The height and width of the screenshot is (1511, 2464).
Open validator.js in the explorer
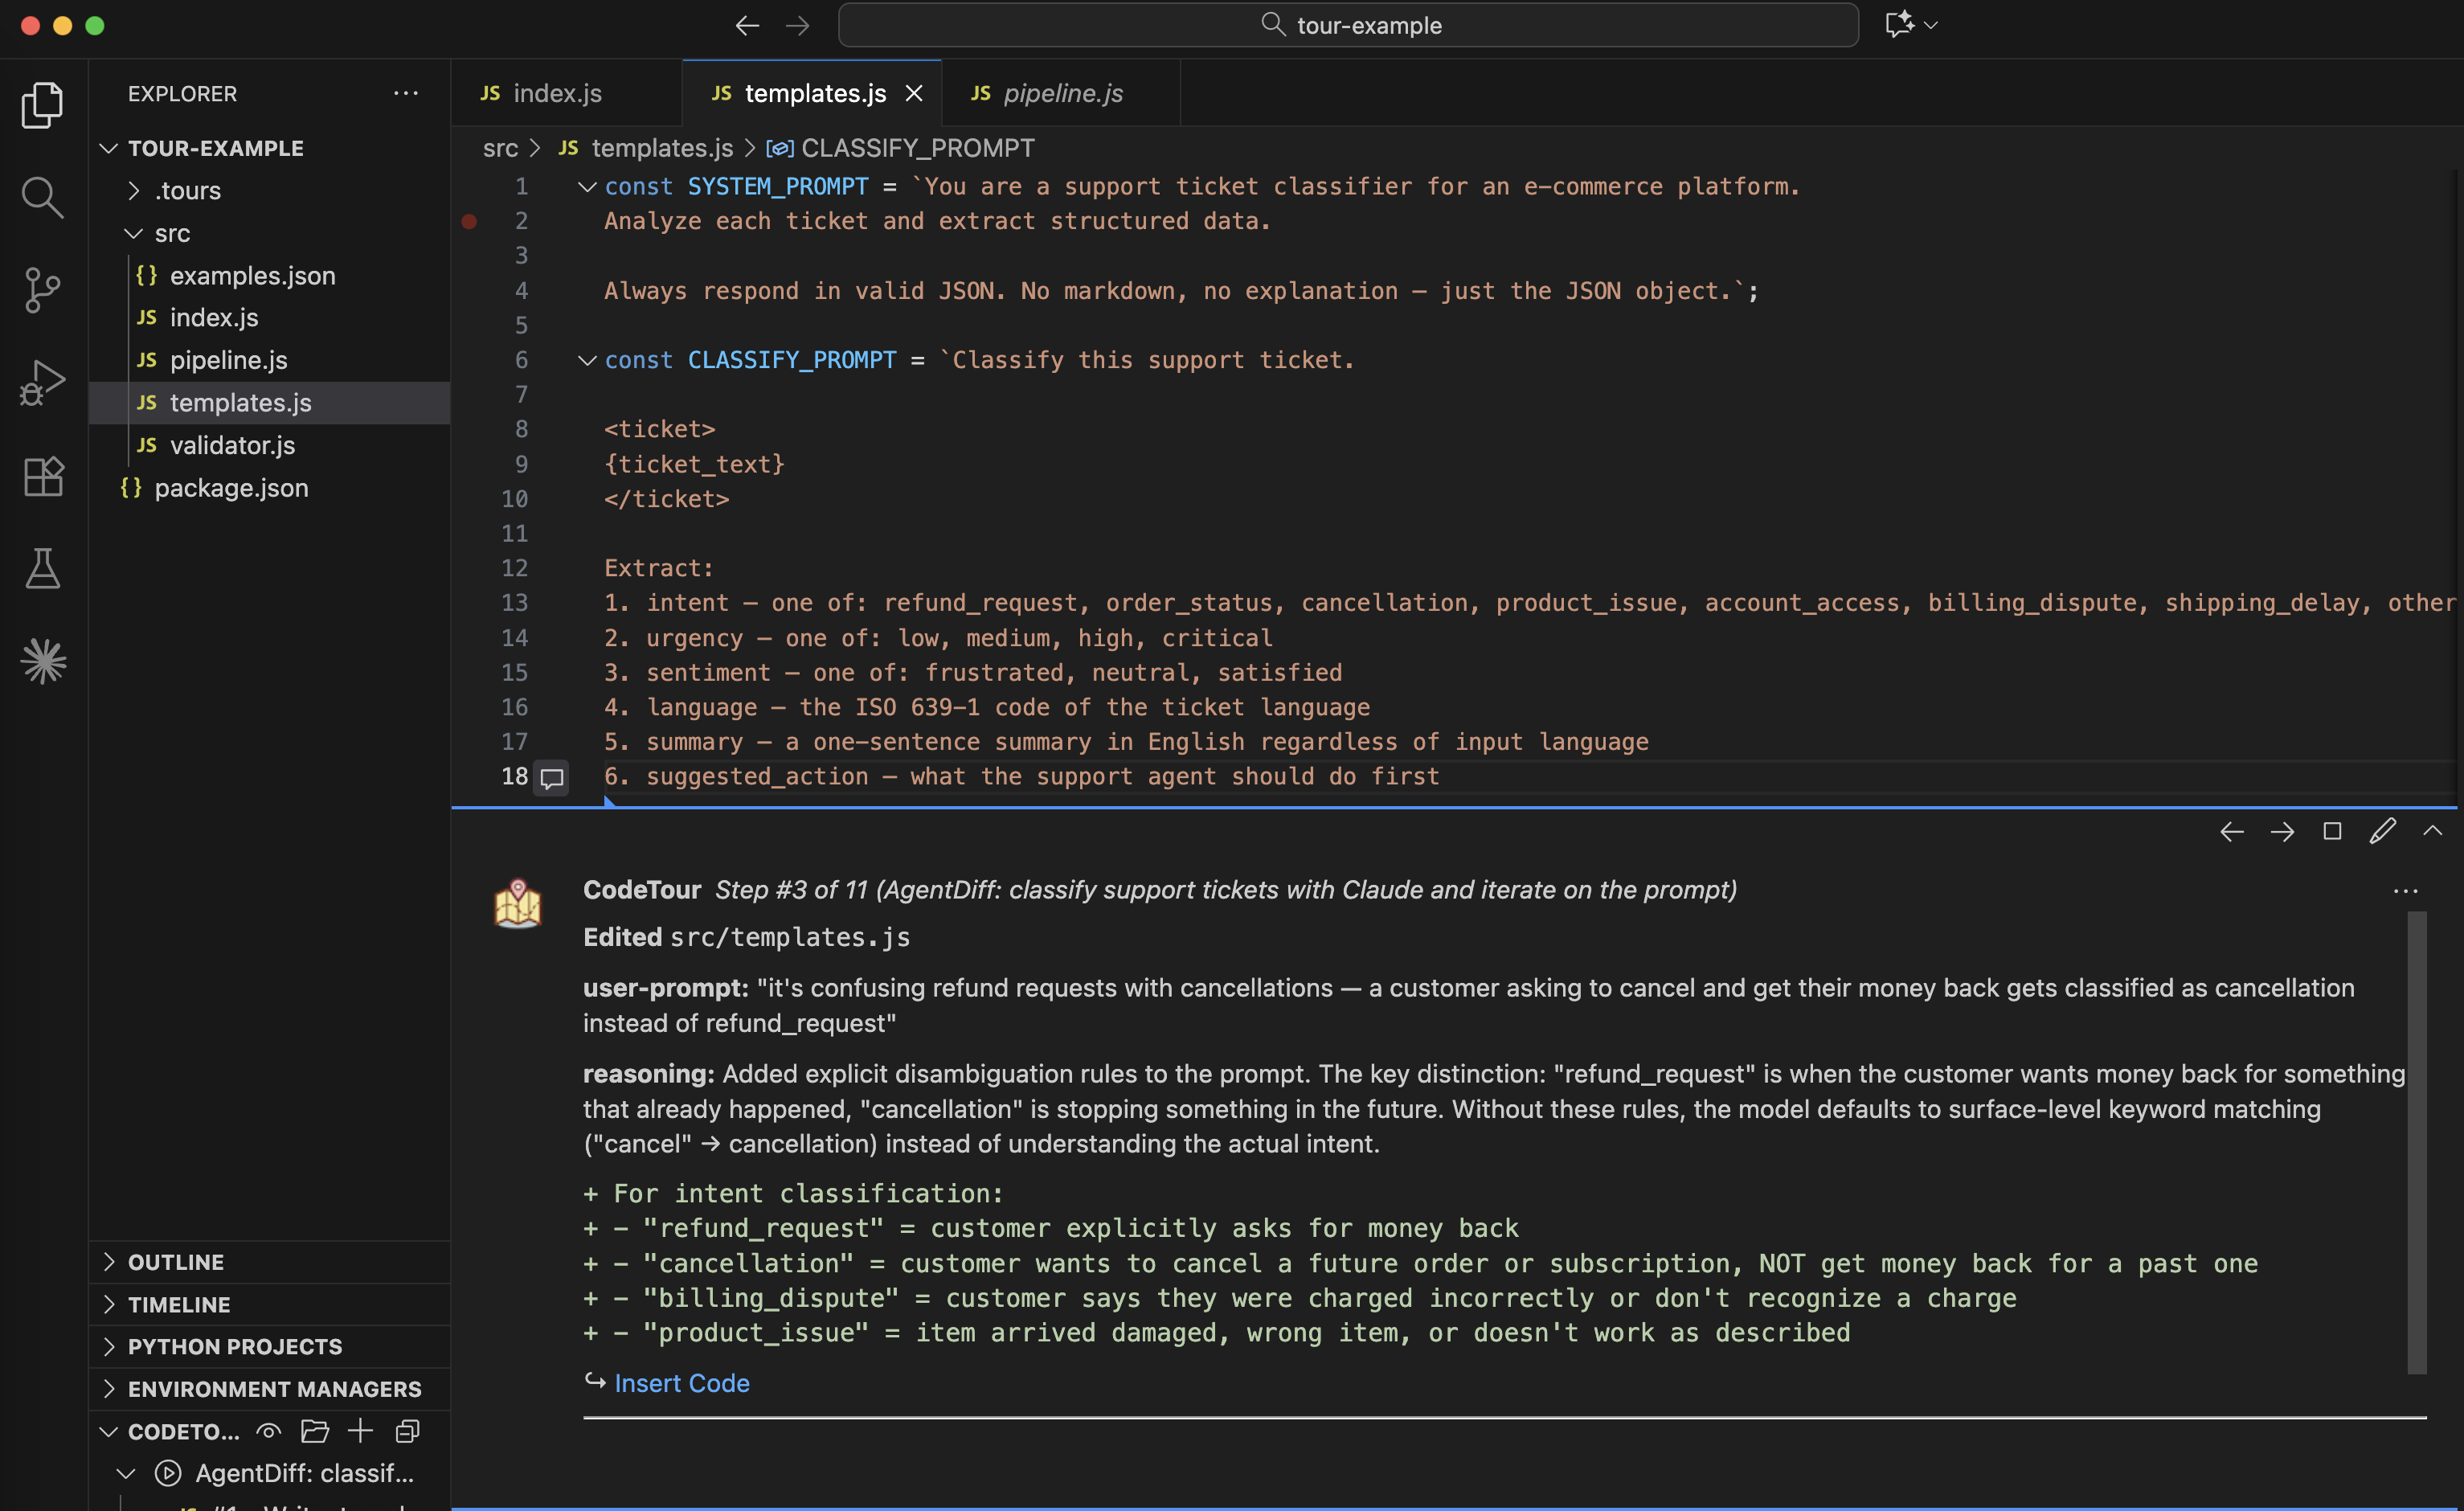(x=232, y=445)
